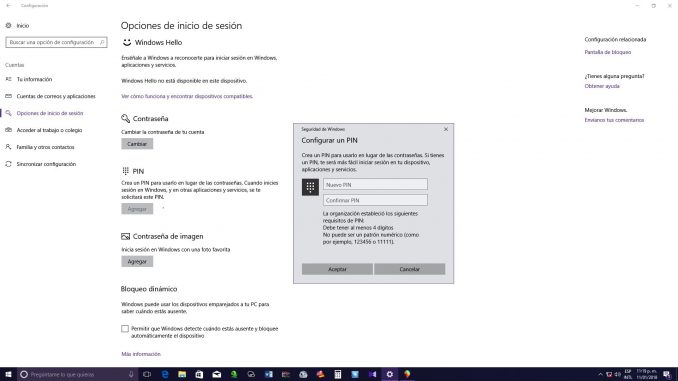Click the ESP input language indicator
The image size is (678, 381).
click(x=628, y=374)
